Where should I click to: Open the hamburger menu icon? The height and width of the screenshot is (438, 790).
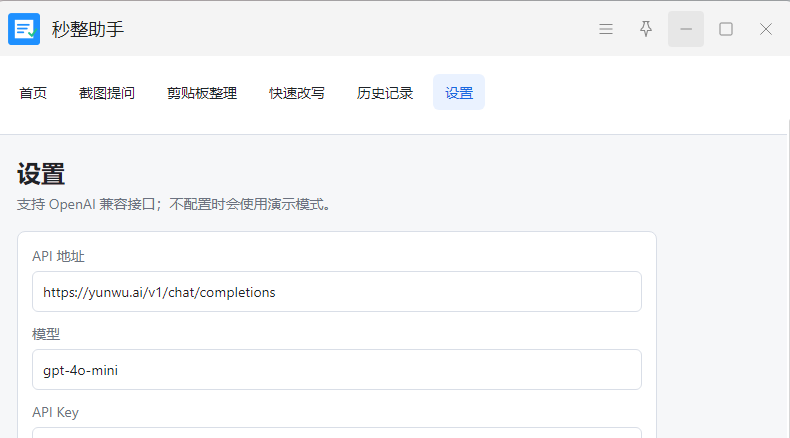(x=606, y=29)
